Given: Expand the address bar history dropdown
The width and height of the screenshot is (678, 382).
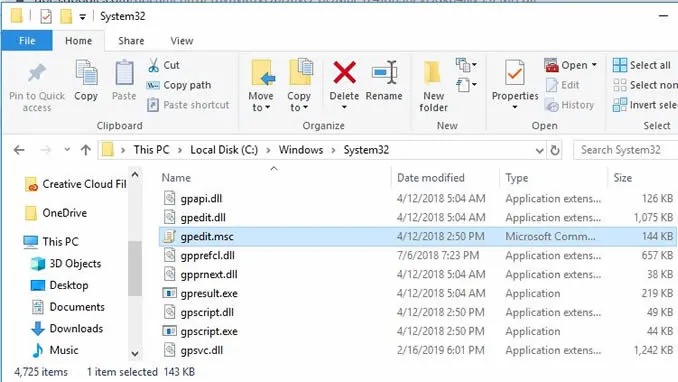Looking at the screenshot, I should click(539, 151).
